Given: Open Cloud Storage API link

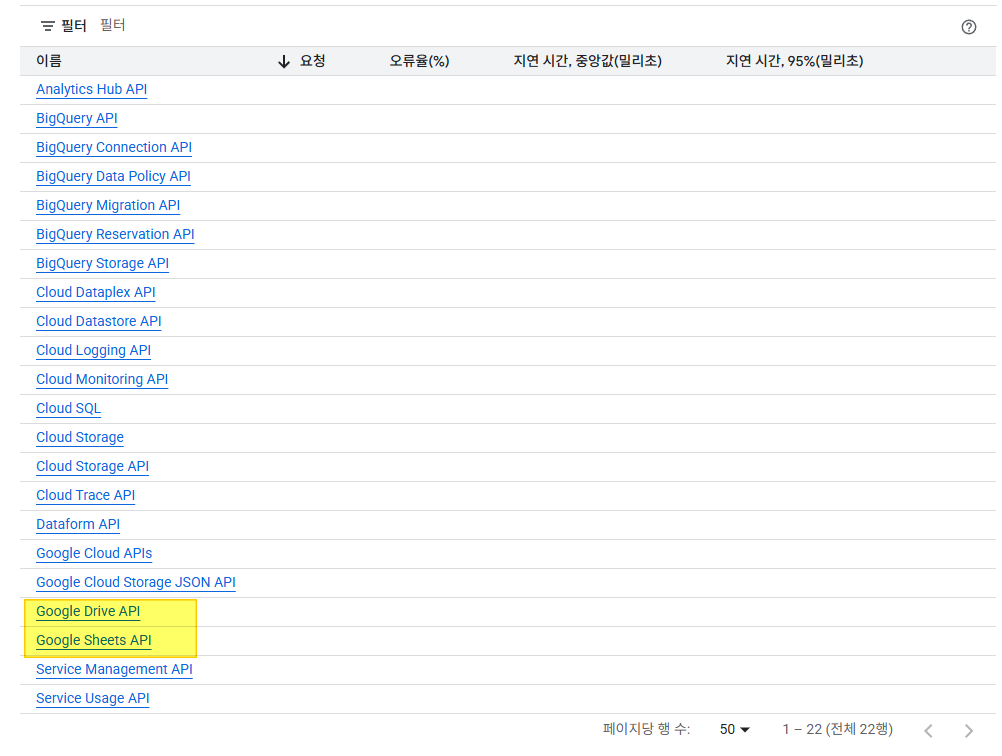Looking at the screenshot, I should pyautogui.click(x=92, y=467).
